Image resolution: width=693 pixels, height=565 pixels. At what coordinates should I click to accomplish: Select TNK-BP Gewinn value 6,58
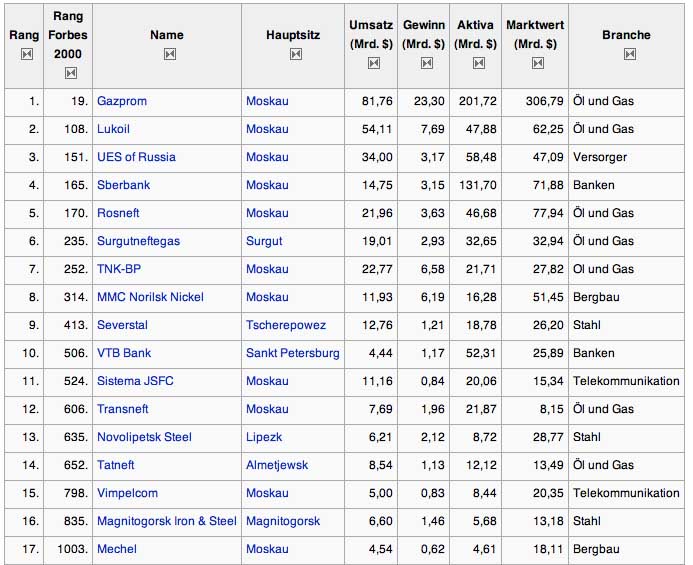tap(432, 269)
